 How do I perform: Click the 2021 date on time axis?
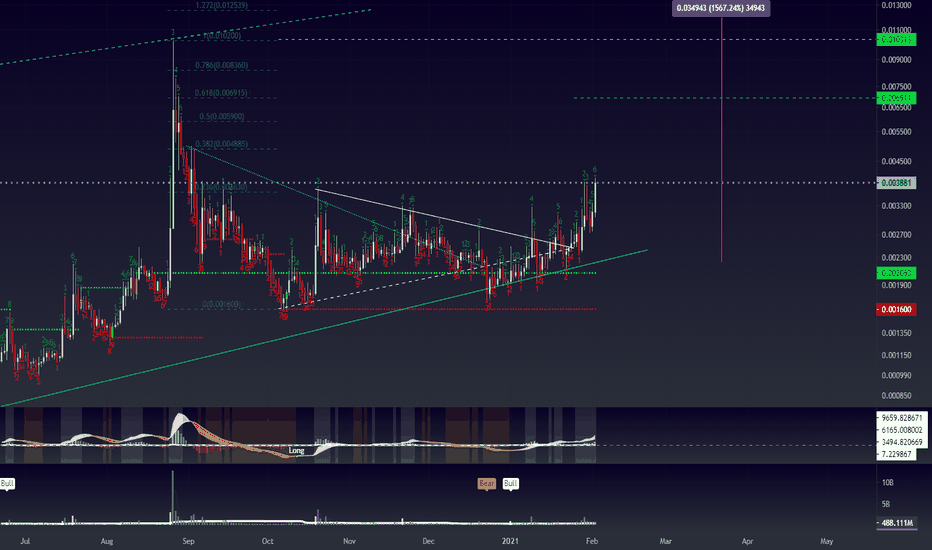tap(511, 541)
